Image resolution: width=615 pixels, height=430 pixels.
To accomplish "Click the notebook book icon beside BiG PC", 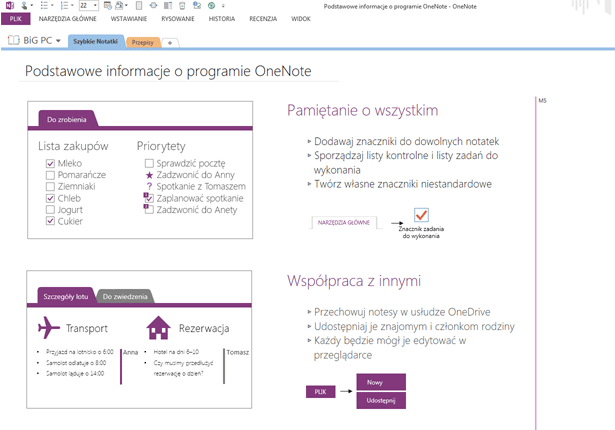I will point(13,40).
